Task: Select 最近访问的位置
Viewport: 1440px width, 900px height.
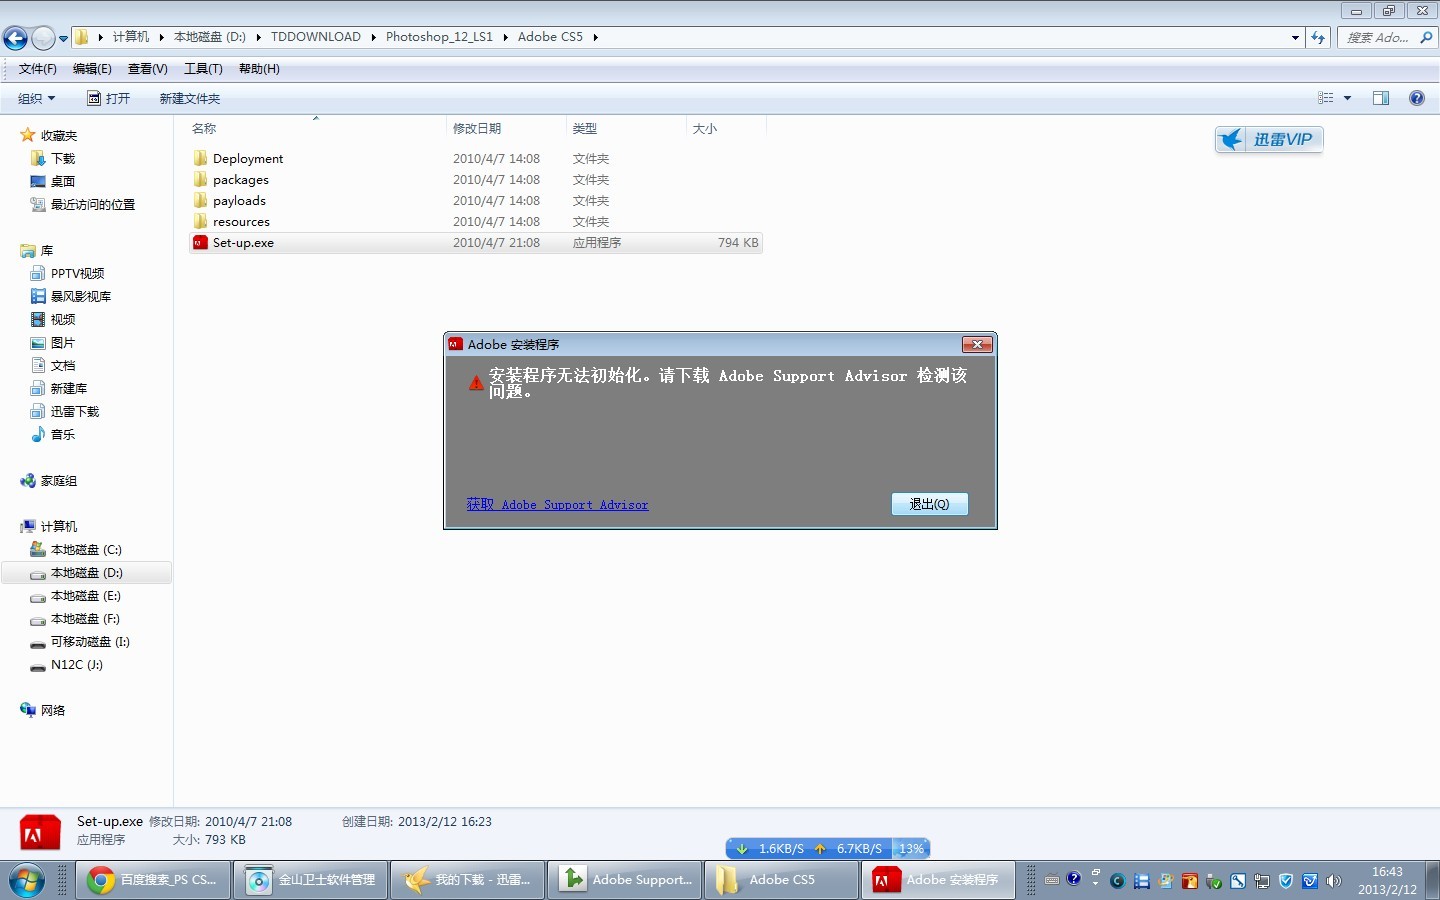Action: (92, 204)
